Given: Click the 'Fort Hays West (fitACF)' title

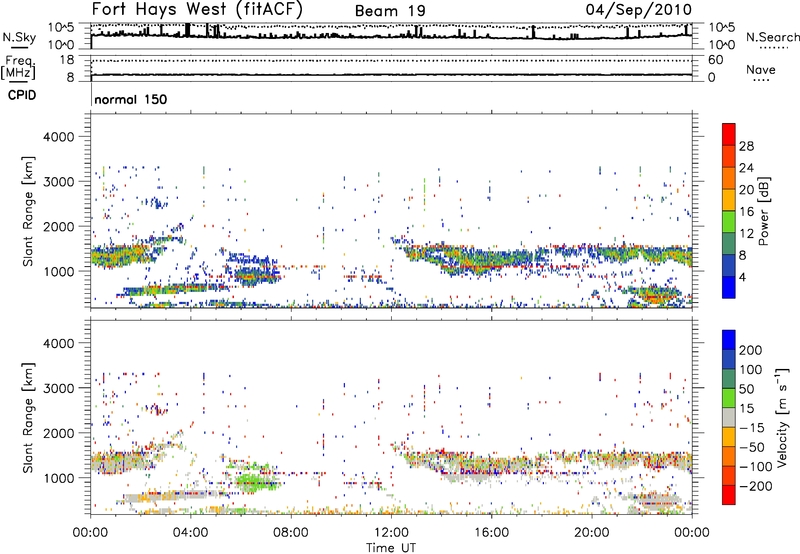Looking at the screenshot, I should point(197,10).
